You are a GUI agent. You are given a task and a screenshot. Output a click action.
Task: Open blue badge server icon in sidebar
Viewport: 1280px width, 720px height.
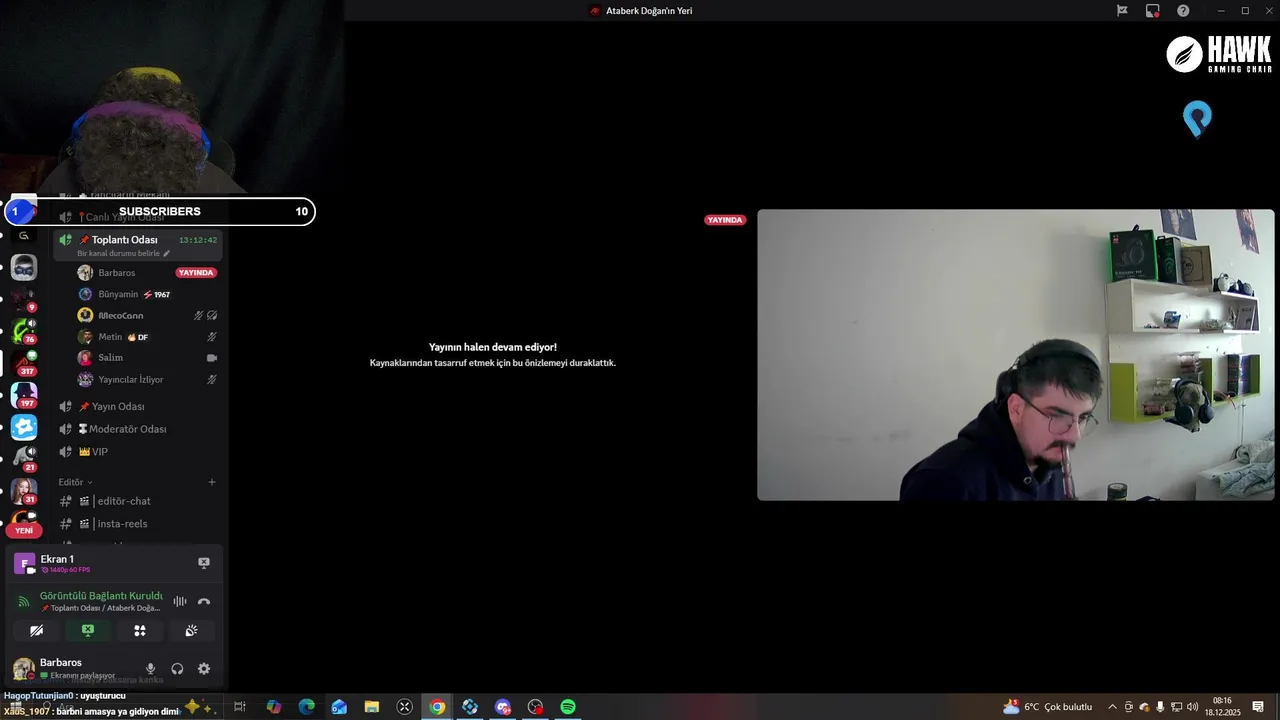point(24,427)
